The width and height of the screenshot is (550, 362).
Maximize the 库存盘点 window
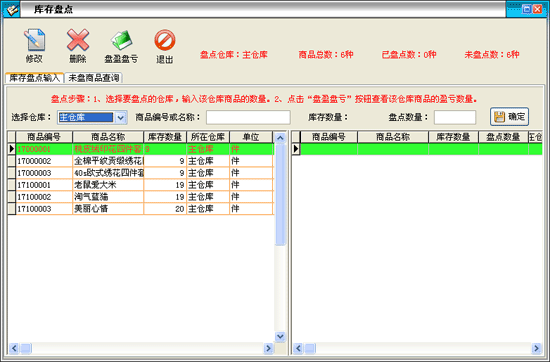point(526,9)
